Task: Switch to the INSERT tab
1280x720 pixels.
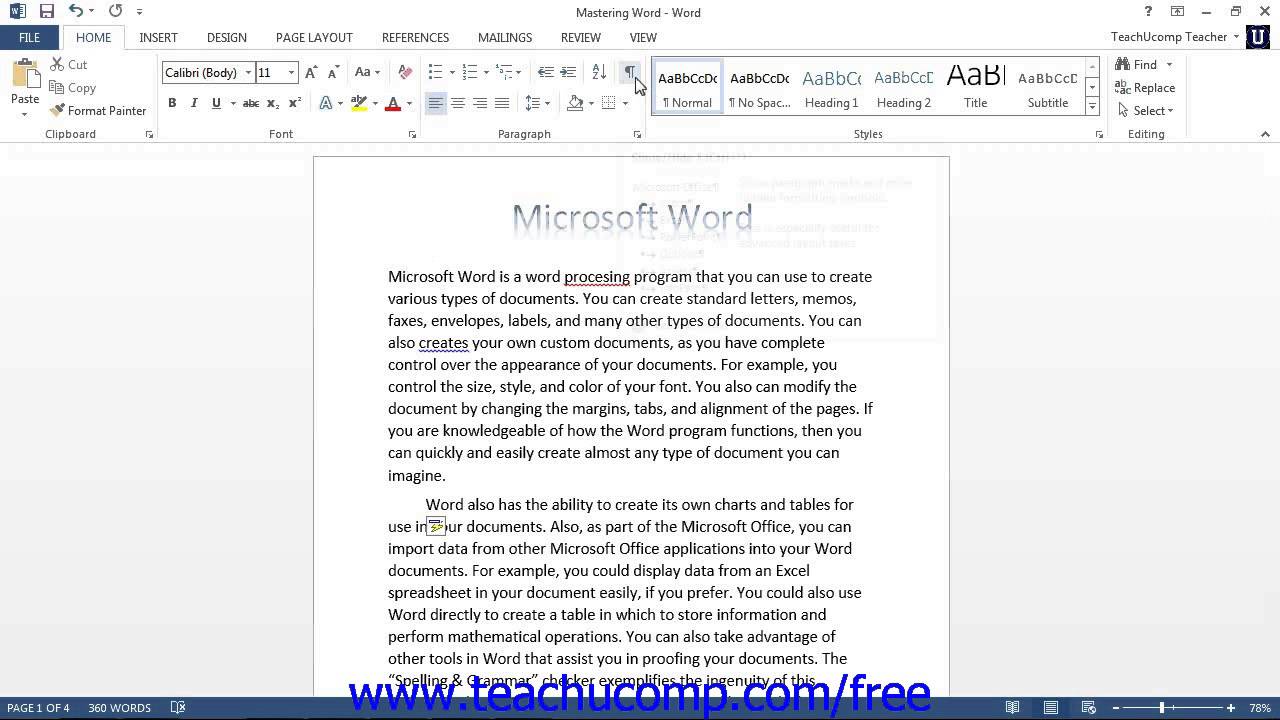Action: [x=158, y=37]
